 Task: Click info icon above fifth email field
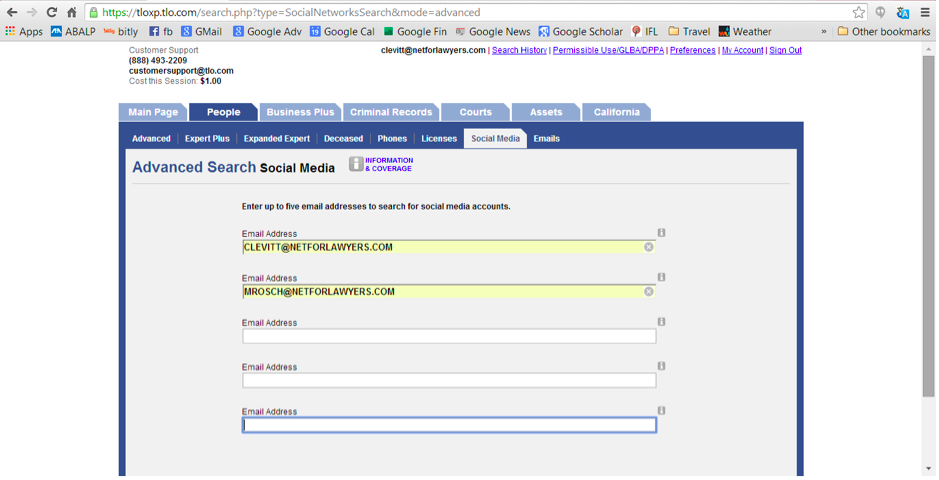(661, 411)
